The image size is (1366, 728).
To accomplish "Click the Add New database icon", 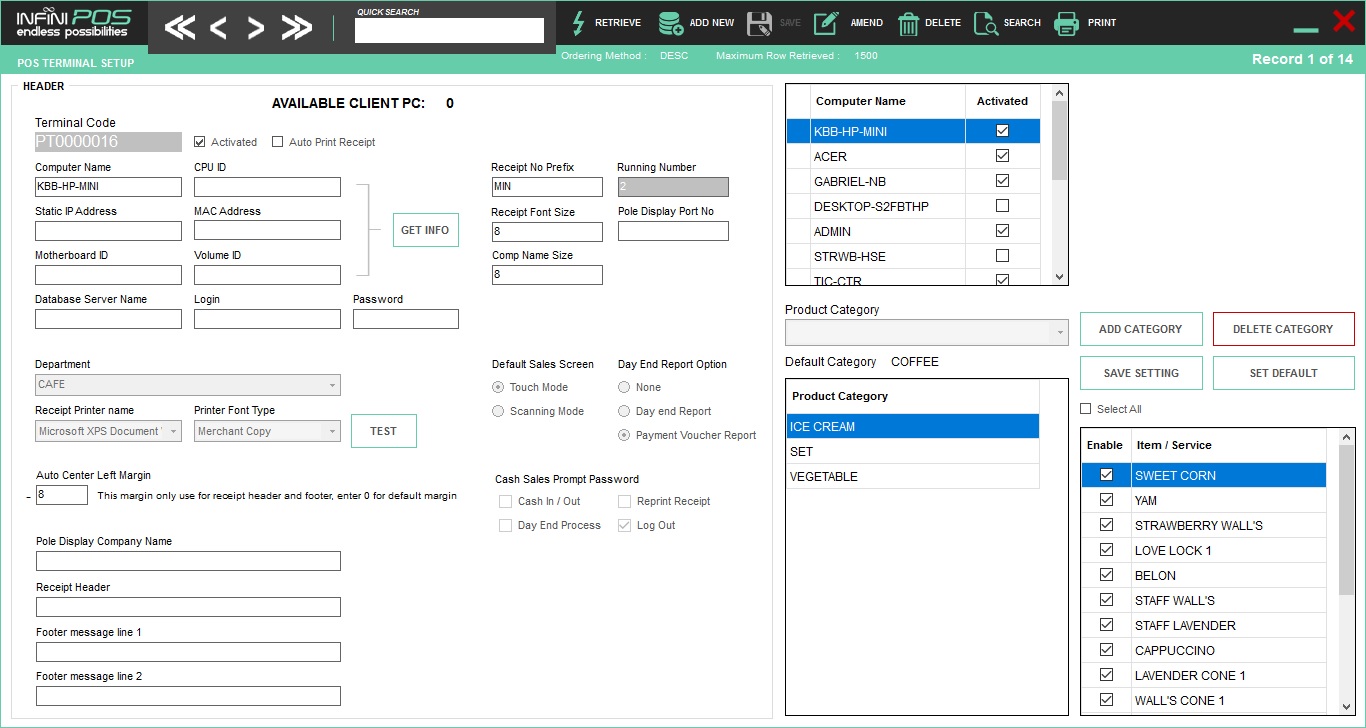I will 671,23.
